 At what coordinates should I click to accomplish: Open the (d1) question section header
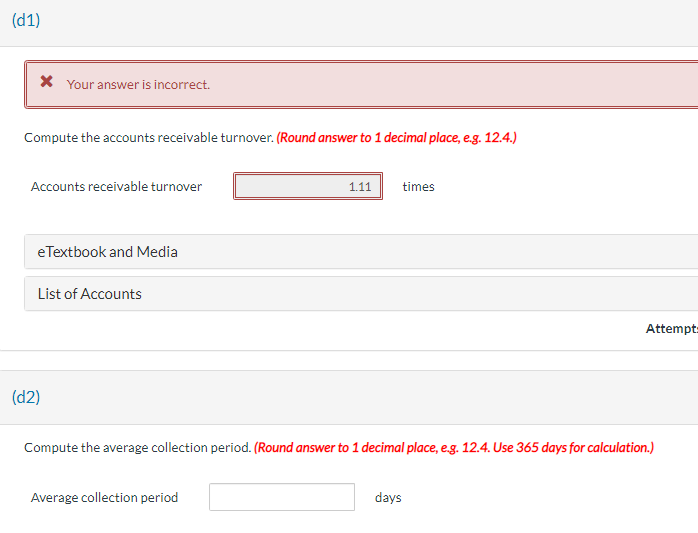point(26,20)
